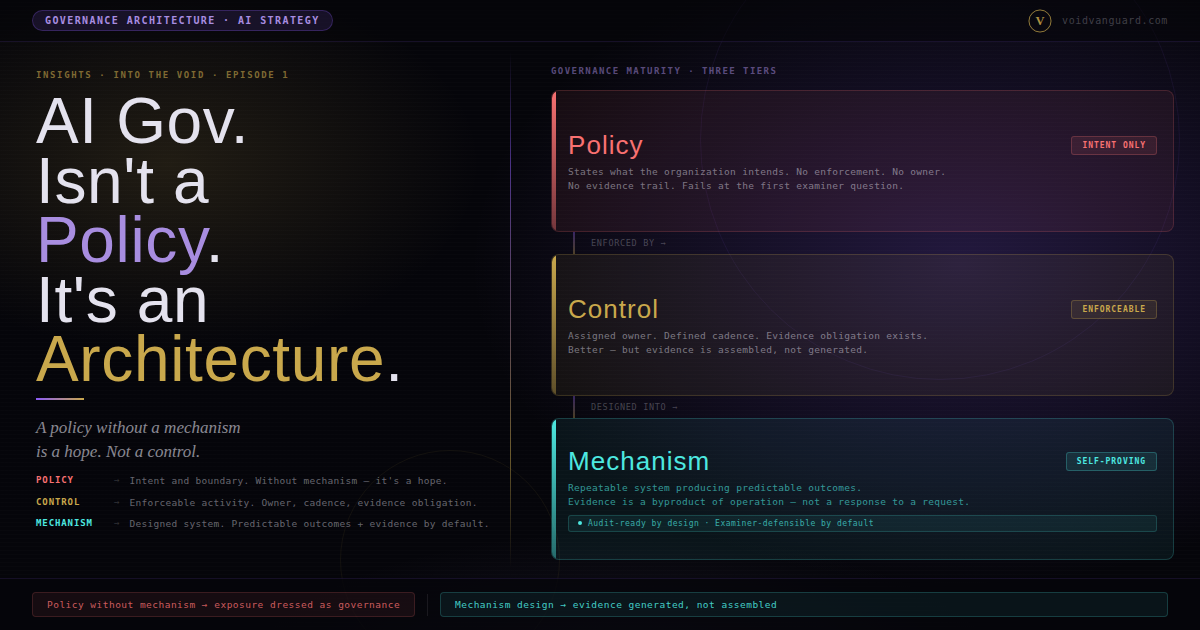This screenshot has height=630, width=1200.
Task: Click 'Intent and boundary' legend description
Action: [x=288, y=481]
